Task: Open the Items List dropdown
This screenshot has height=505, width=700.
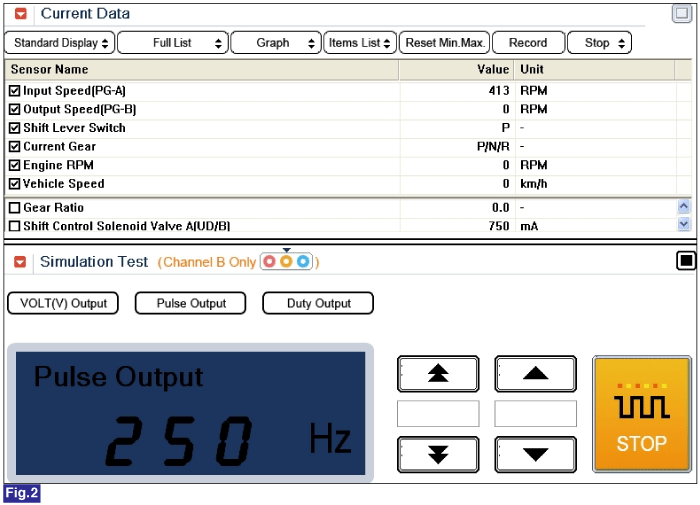Action: pyautogui.click(x=360, y=43)
